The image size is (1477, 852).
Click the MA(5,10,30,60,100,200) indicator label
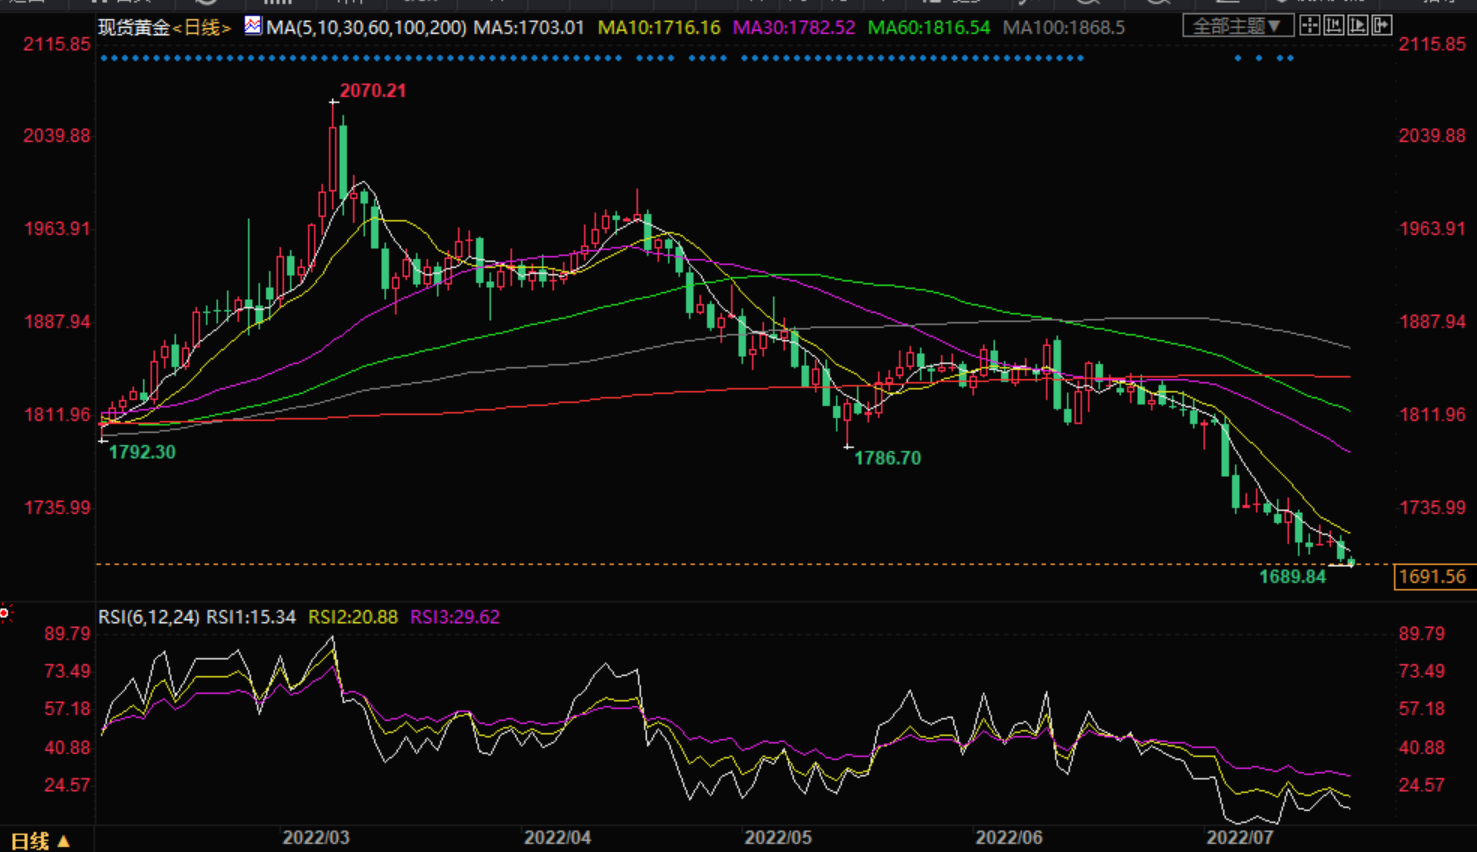coord(366,28)
